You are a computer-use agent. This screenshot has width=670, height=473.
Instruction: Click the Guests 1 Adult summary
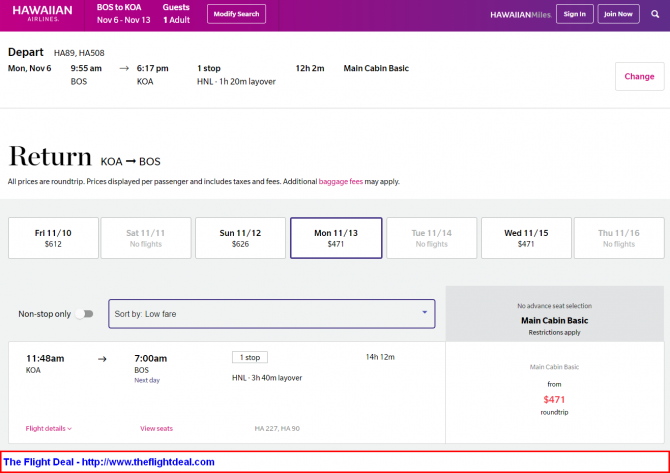coord(176,14)
